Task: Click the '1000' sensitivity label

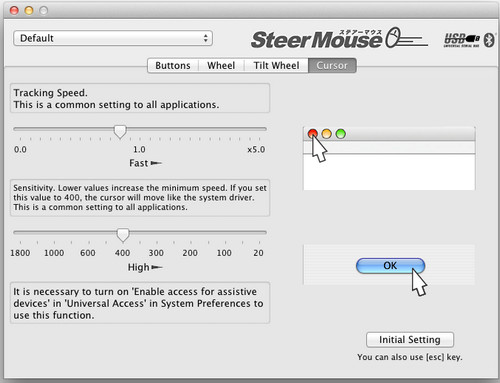Action: (54, 253)
